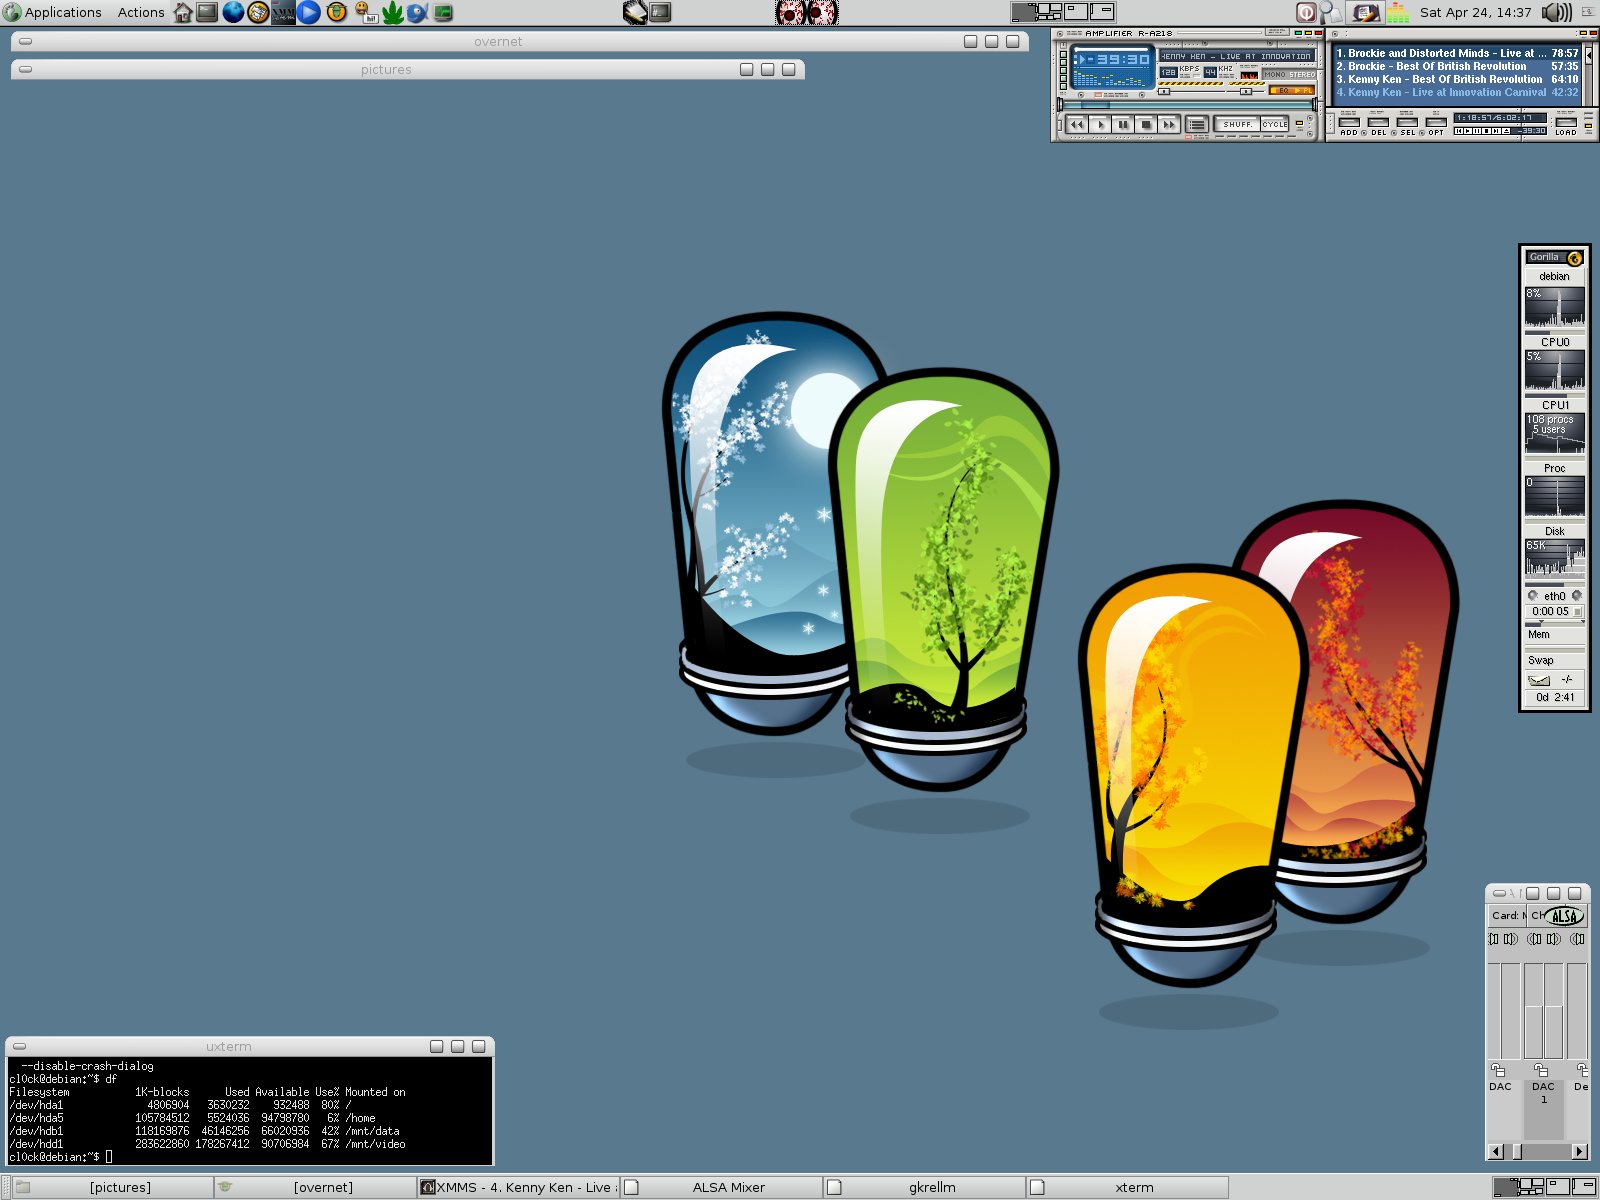Click the volume speaker icon in panel
This screenshot has height=1200, width=1600.
[x=1556, y=12]
